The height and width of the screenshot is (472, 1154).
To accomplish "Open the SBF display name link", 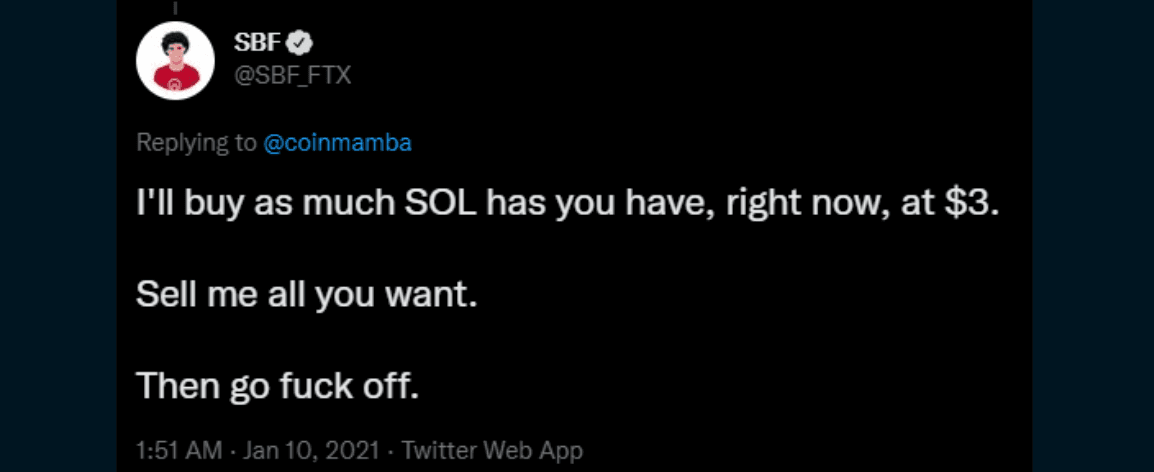I will point(259,42).
